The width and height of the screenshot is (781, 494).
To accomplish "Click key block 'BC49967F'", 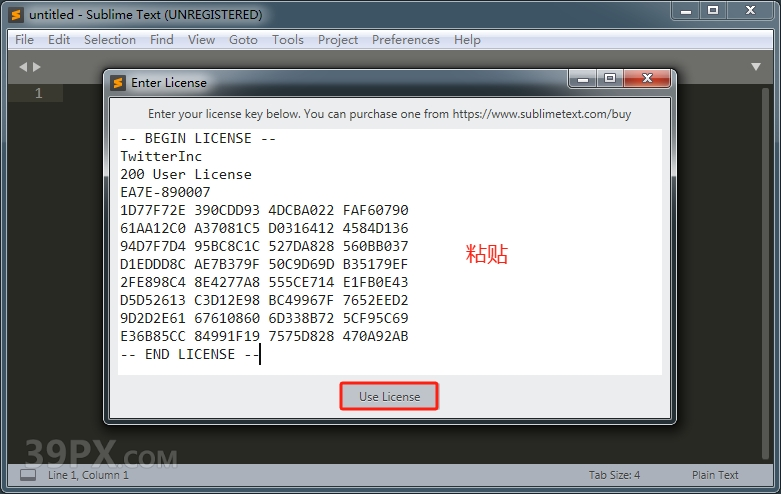I will [301, 300].
